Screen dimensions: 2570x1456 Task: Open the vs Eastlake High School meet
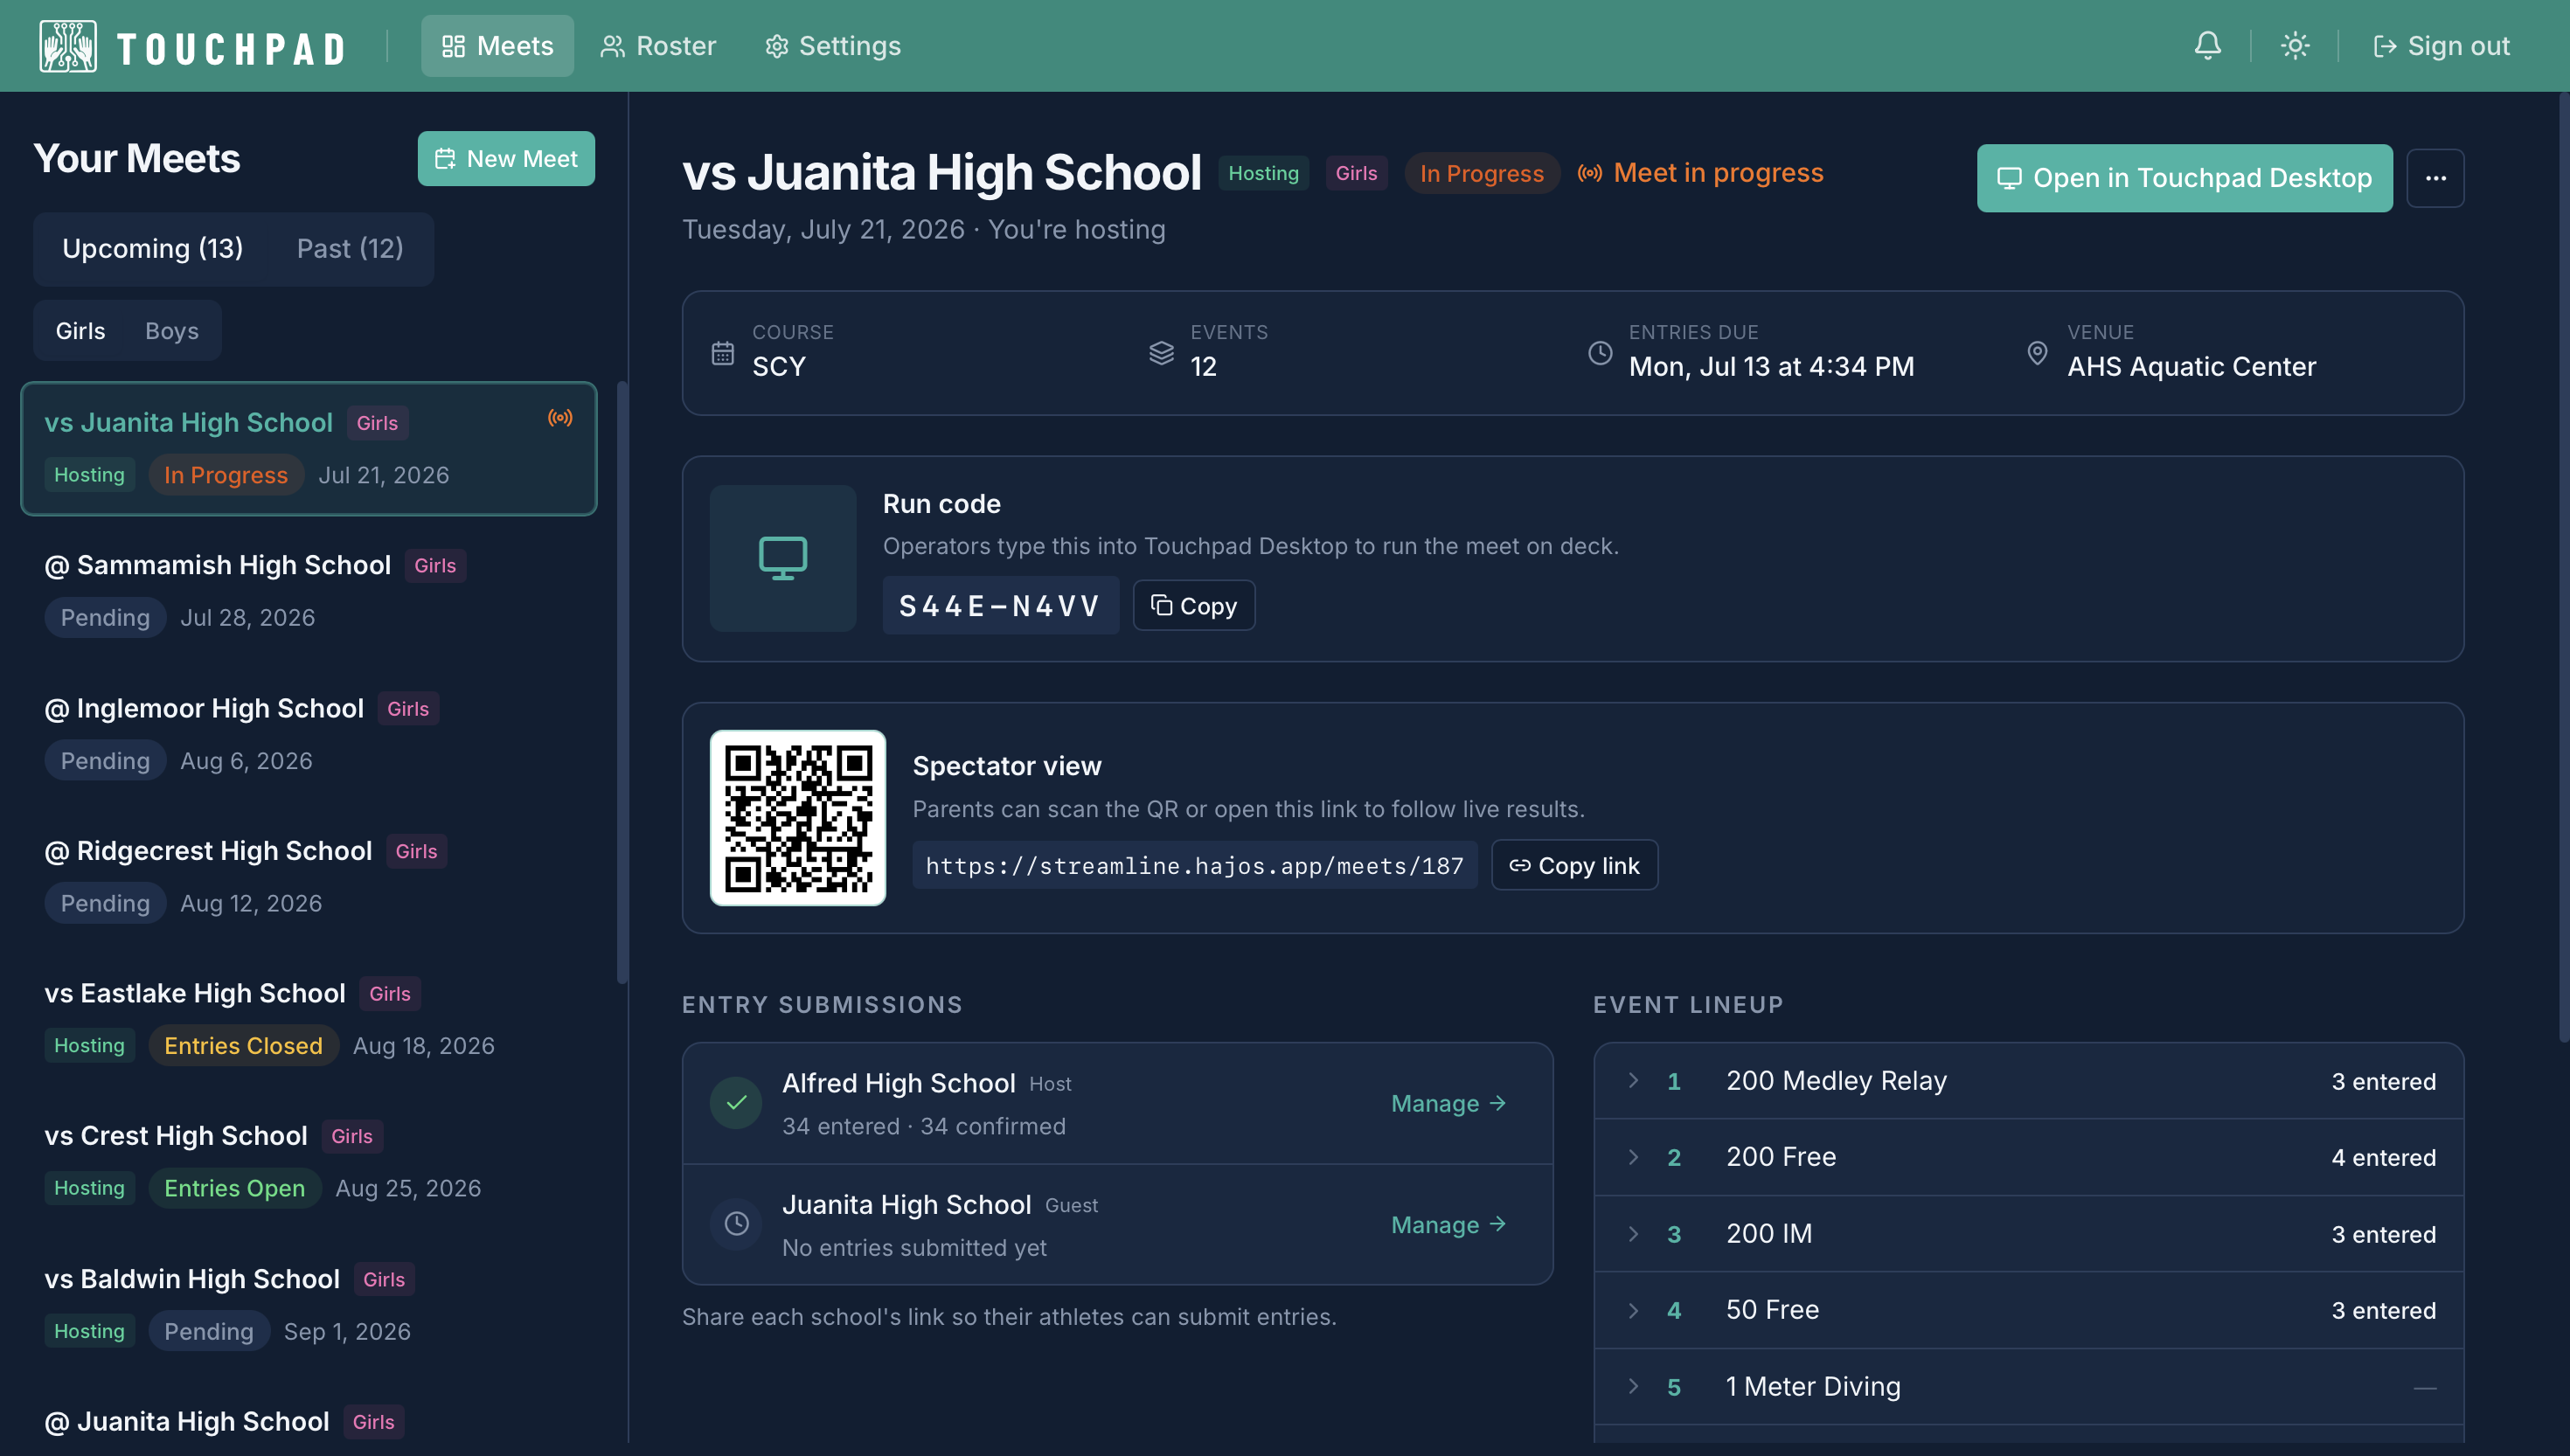(309, 1019)
